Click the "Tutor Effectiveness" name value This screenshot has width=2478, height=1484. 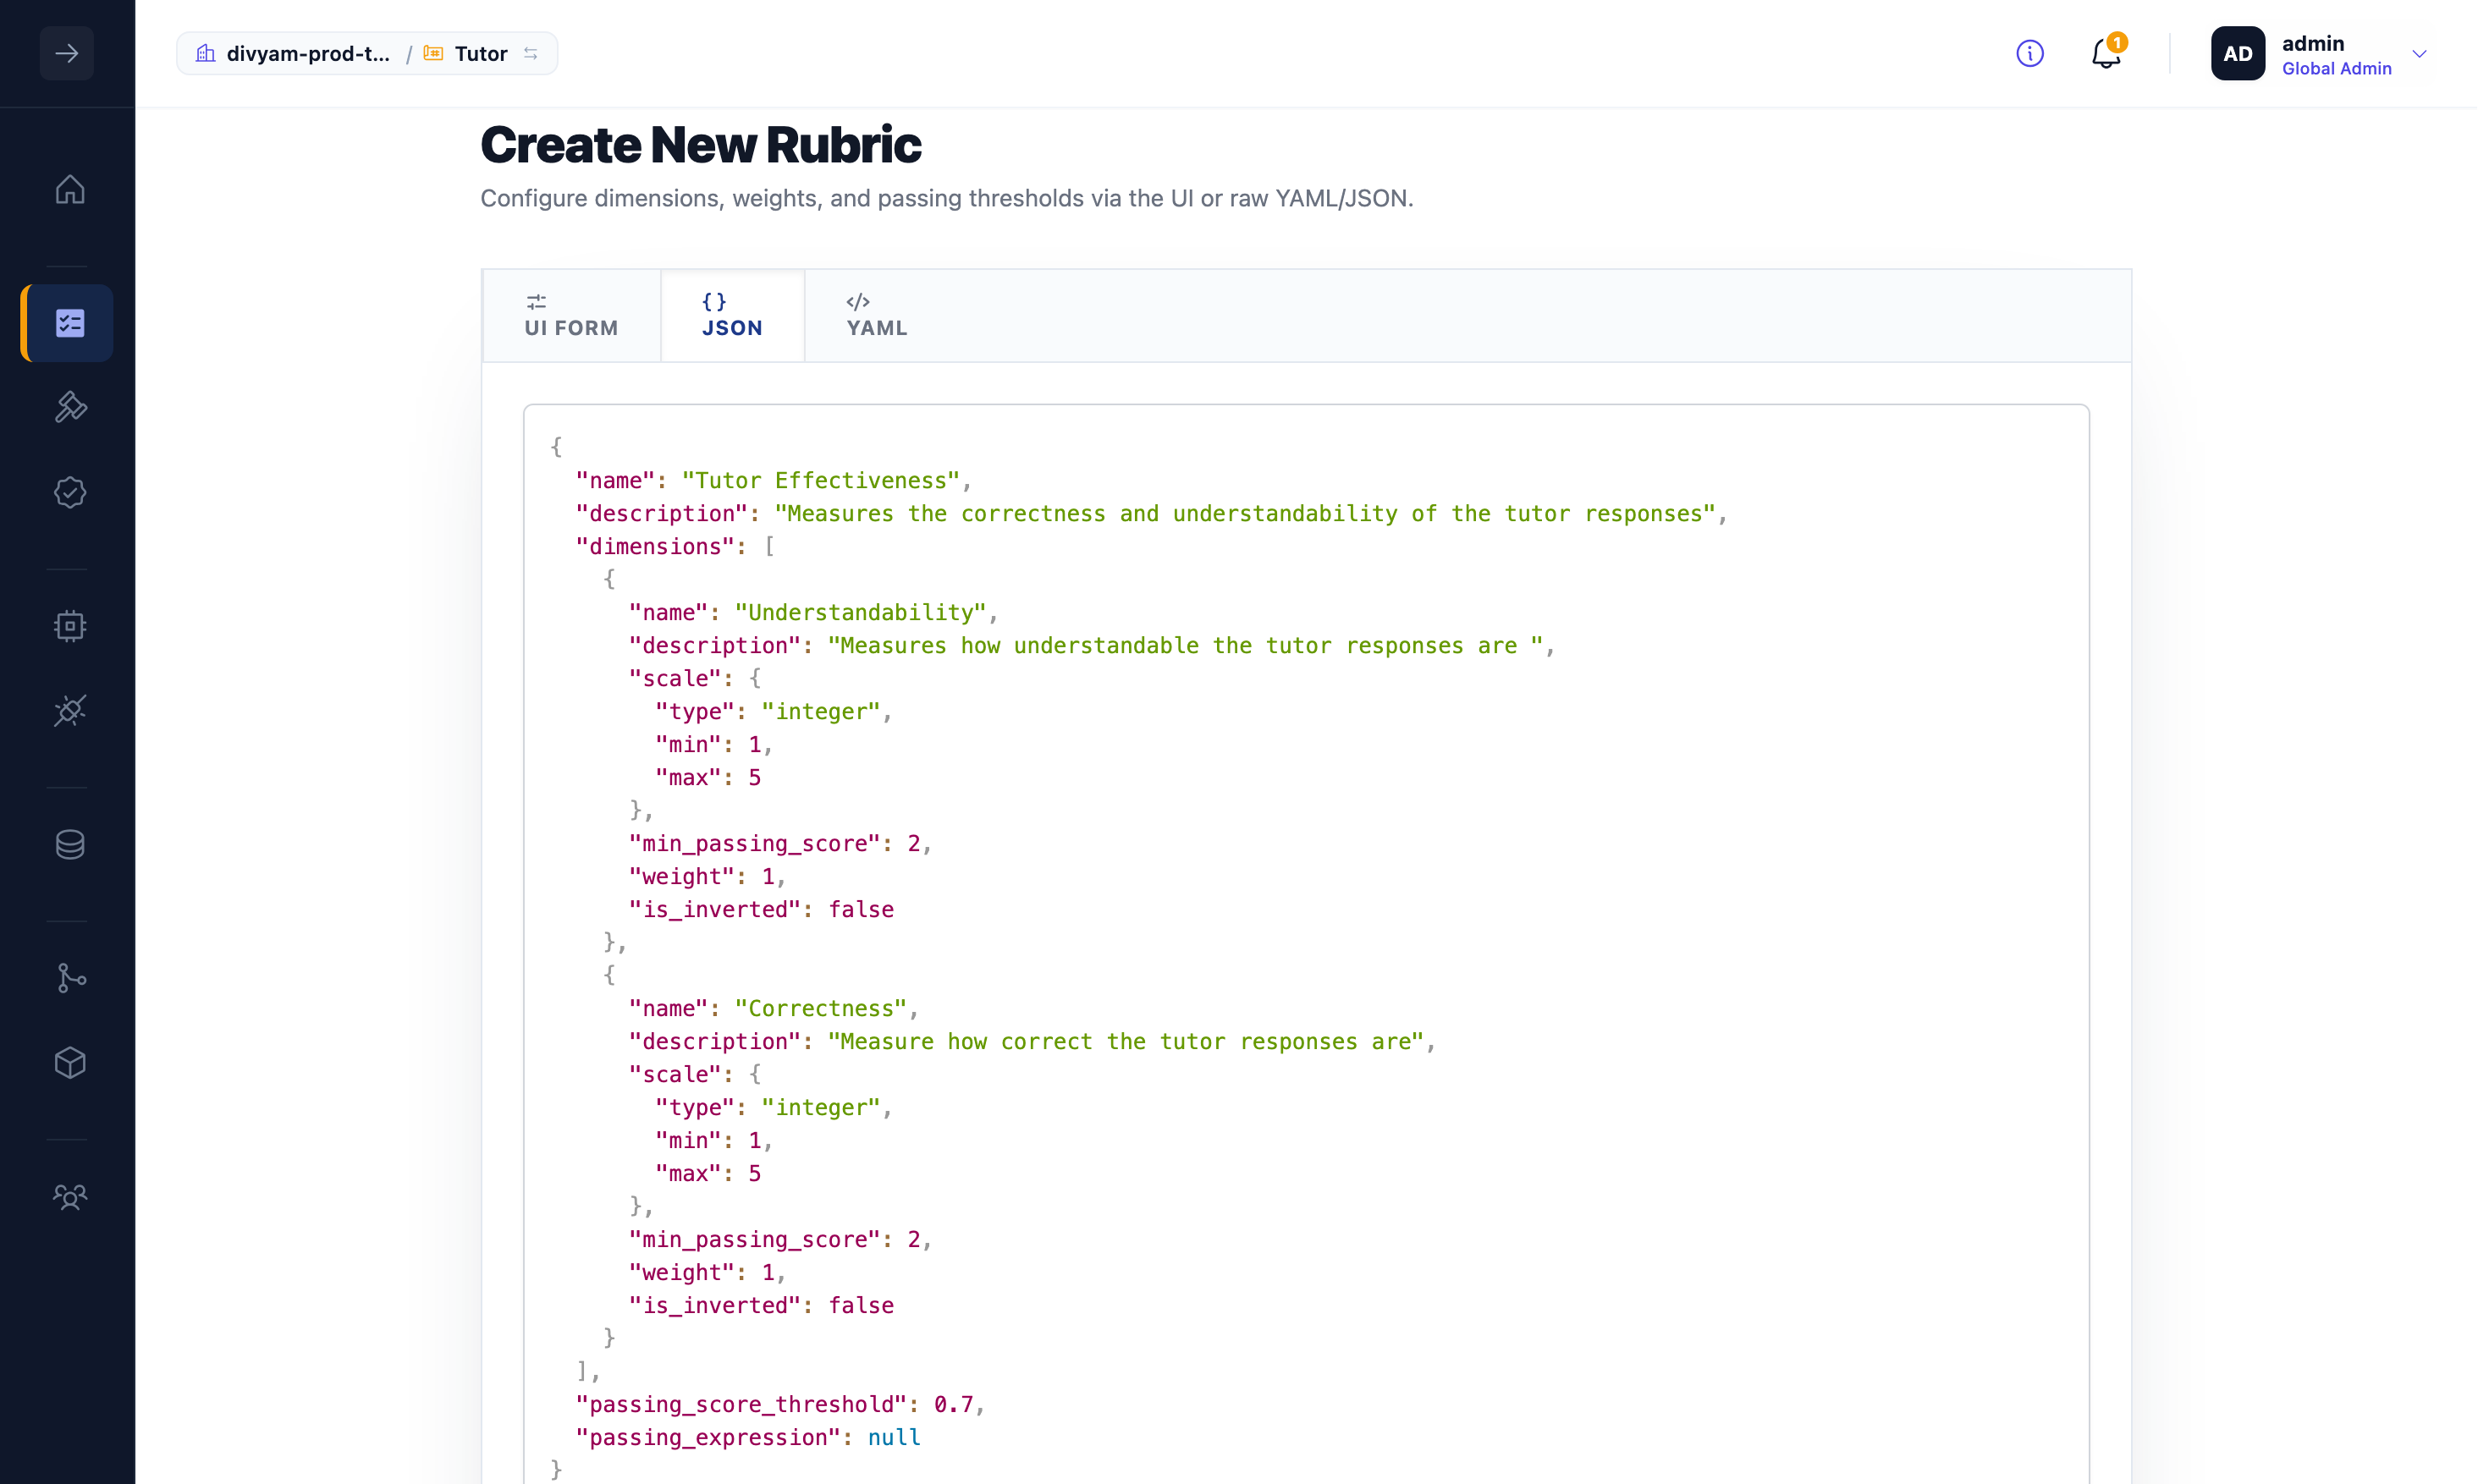coord(821,481)
